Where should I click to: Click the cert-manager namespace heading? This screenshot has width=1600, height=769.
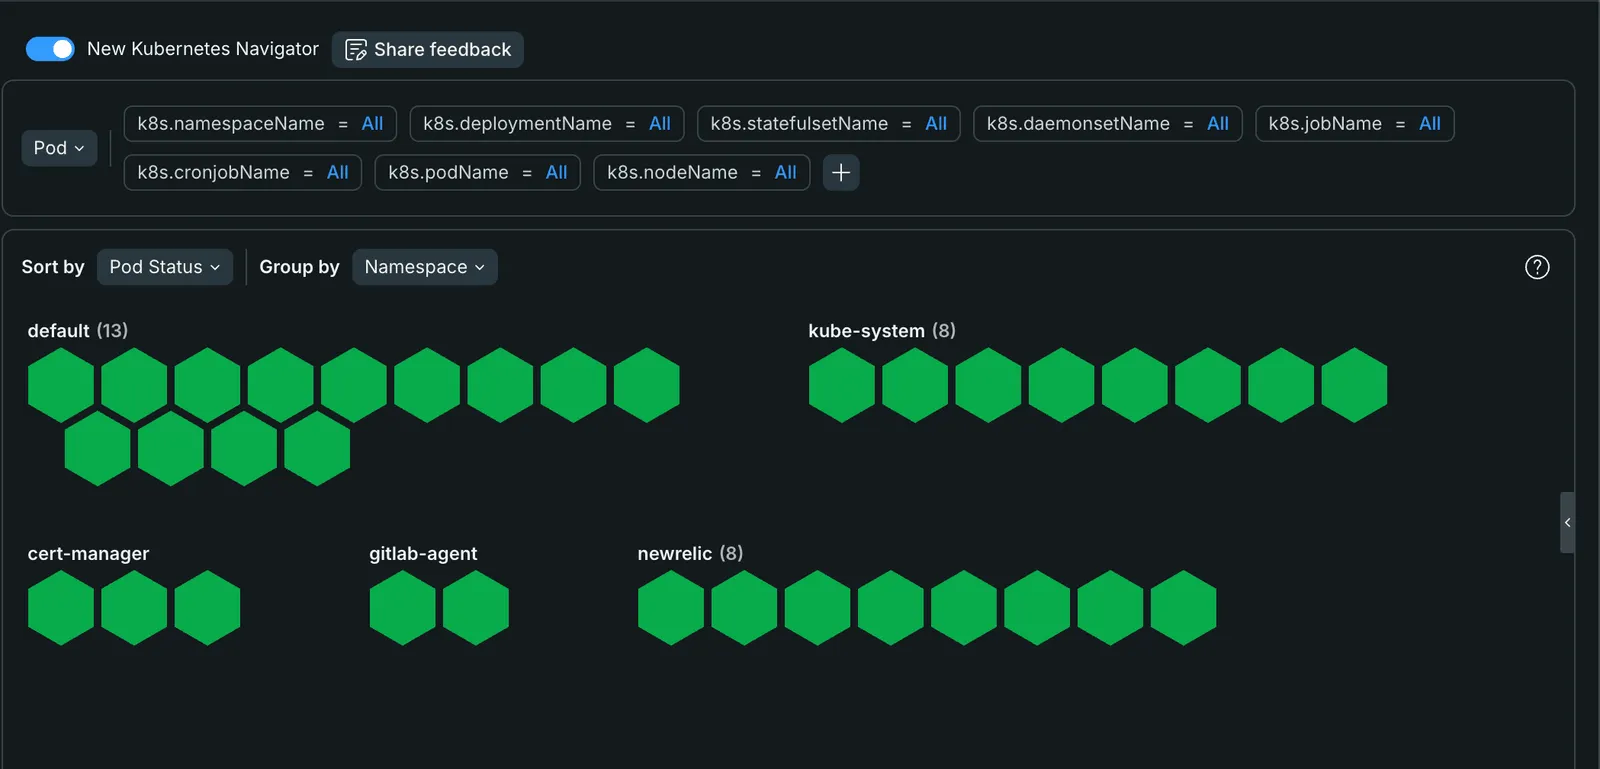(88, 554)
